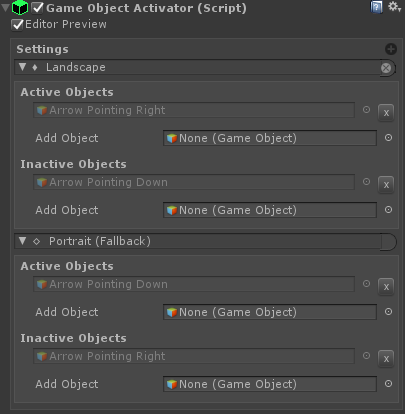Viewport: 405px width, 414px height.
Task: Remove Arrow Pointing Down from Portrait active objects
Action: coord(386,287)
